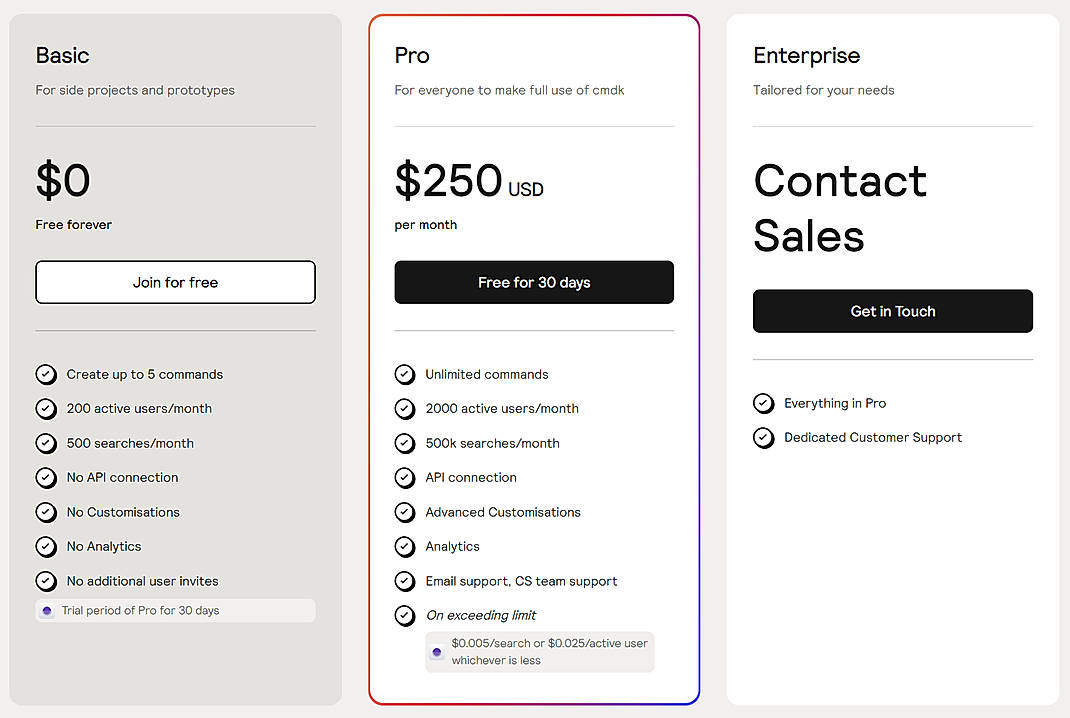This screenshot has width=1070, height=718.
Task: Select the Pro plan heading
Action: [411, 56]
